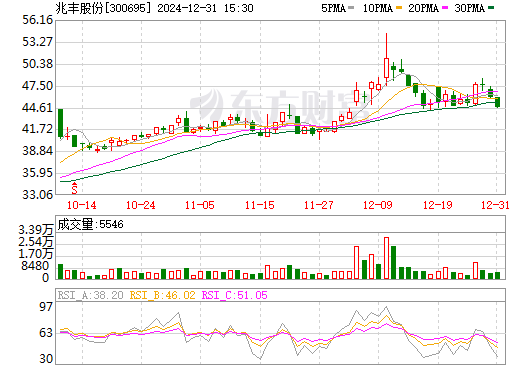520x365 pixels.
Task: Select the 20PMA legend label
Action: pos(423,8)
